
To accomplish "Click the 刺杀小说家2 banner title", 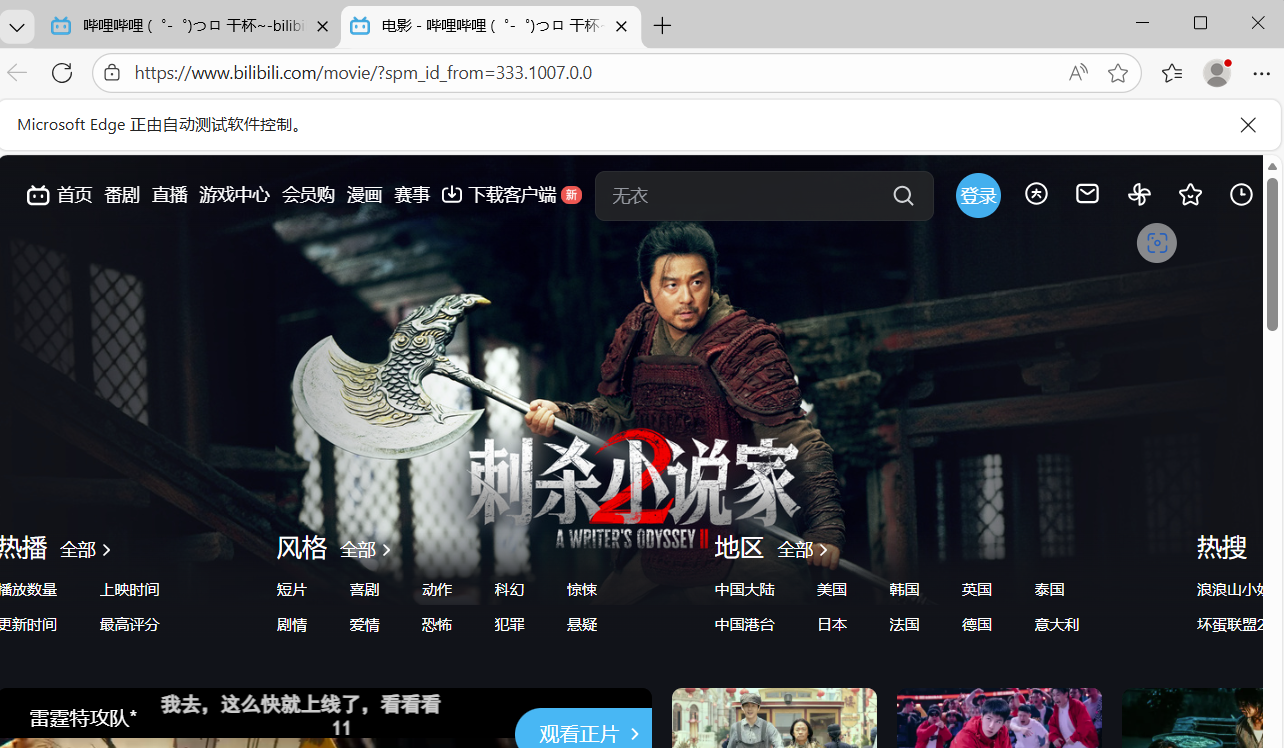I will click(633, 490).
